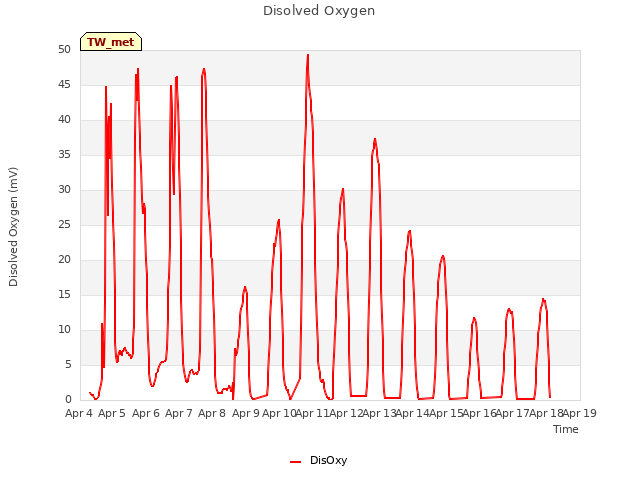Click the Apr 13 peak near 37 mV
Image resolution: width=640 pixels, height=480 pixels.
375,140
